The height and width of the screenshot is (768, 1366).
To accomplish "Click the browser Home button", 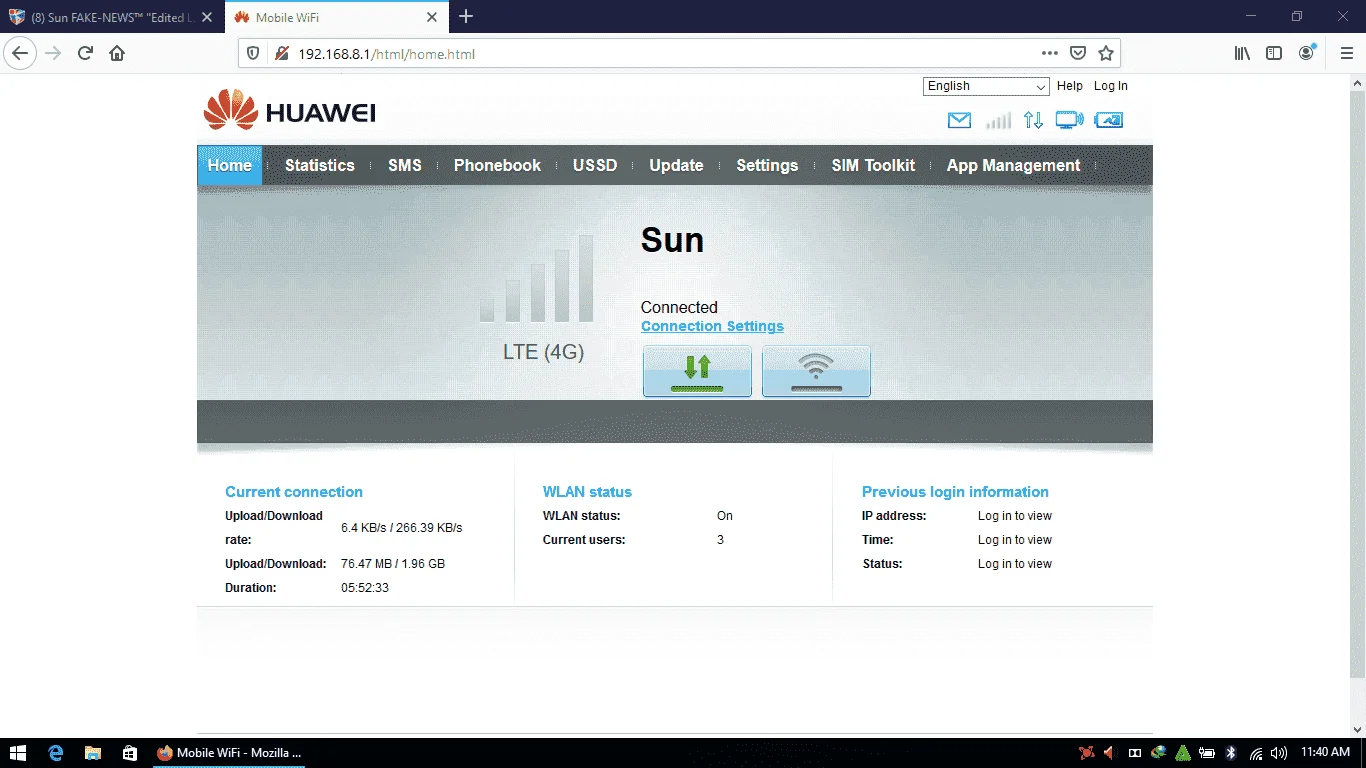I will (x=117, y=53).
